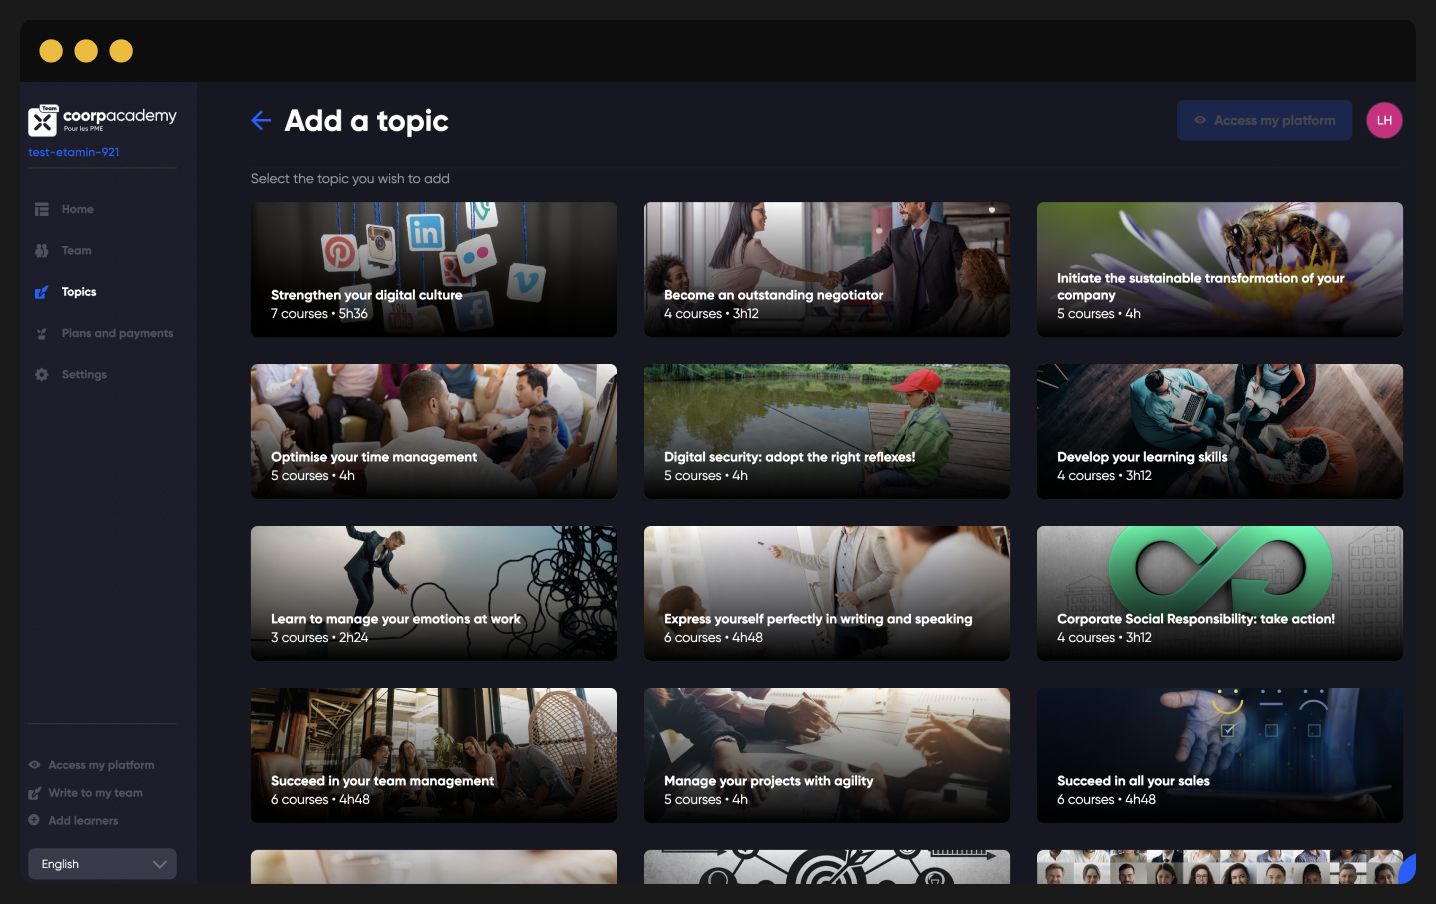Click the sidebar Access my platform link
1436x904 pixels.
101,765
